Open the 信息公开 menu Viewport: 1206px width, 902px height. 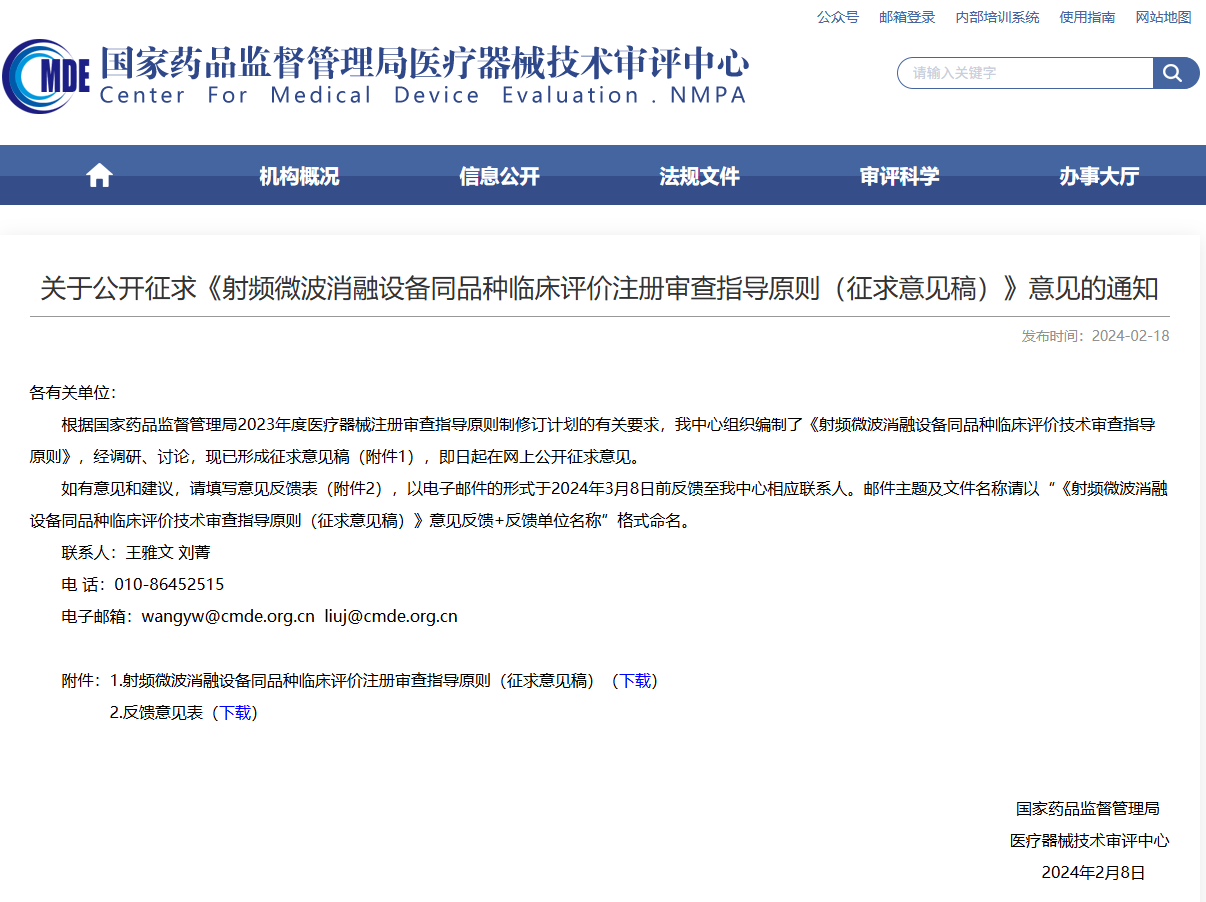(x=499, y=176)
